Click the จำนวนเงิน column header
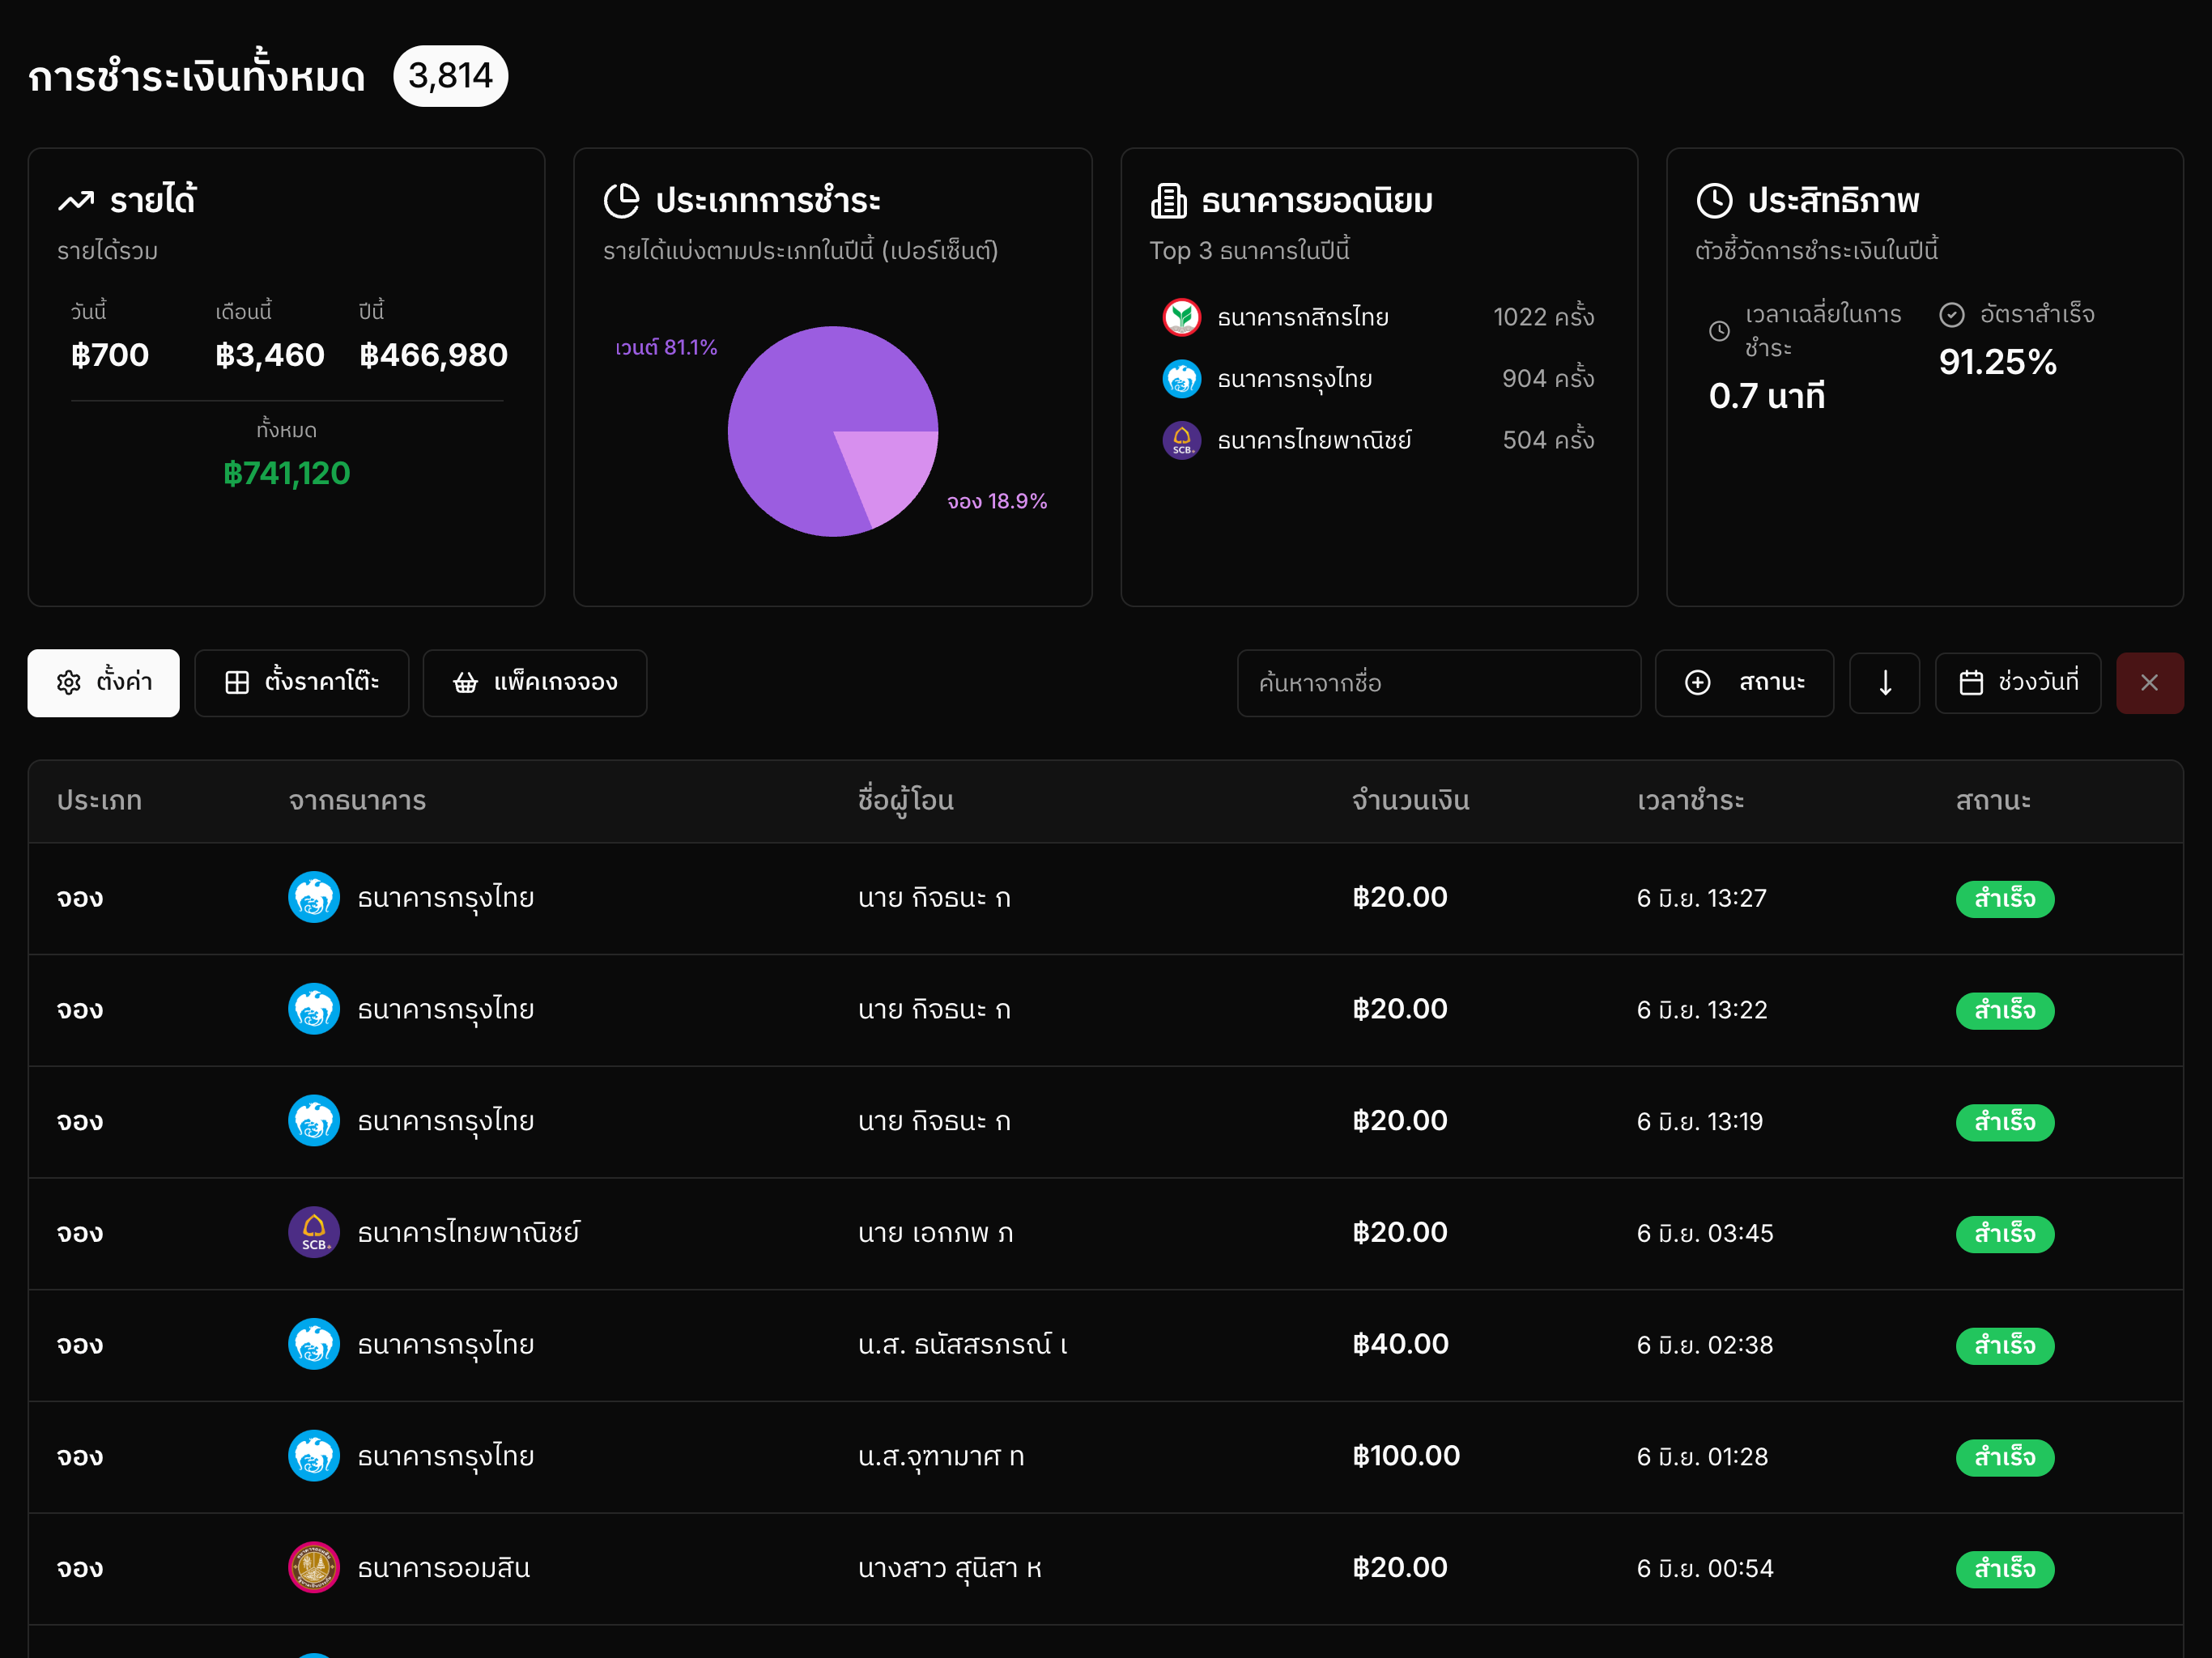2212x1658 pixels. [1410, 800]
